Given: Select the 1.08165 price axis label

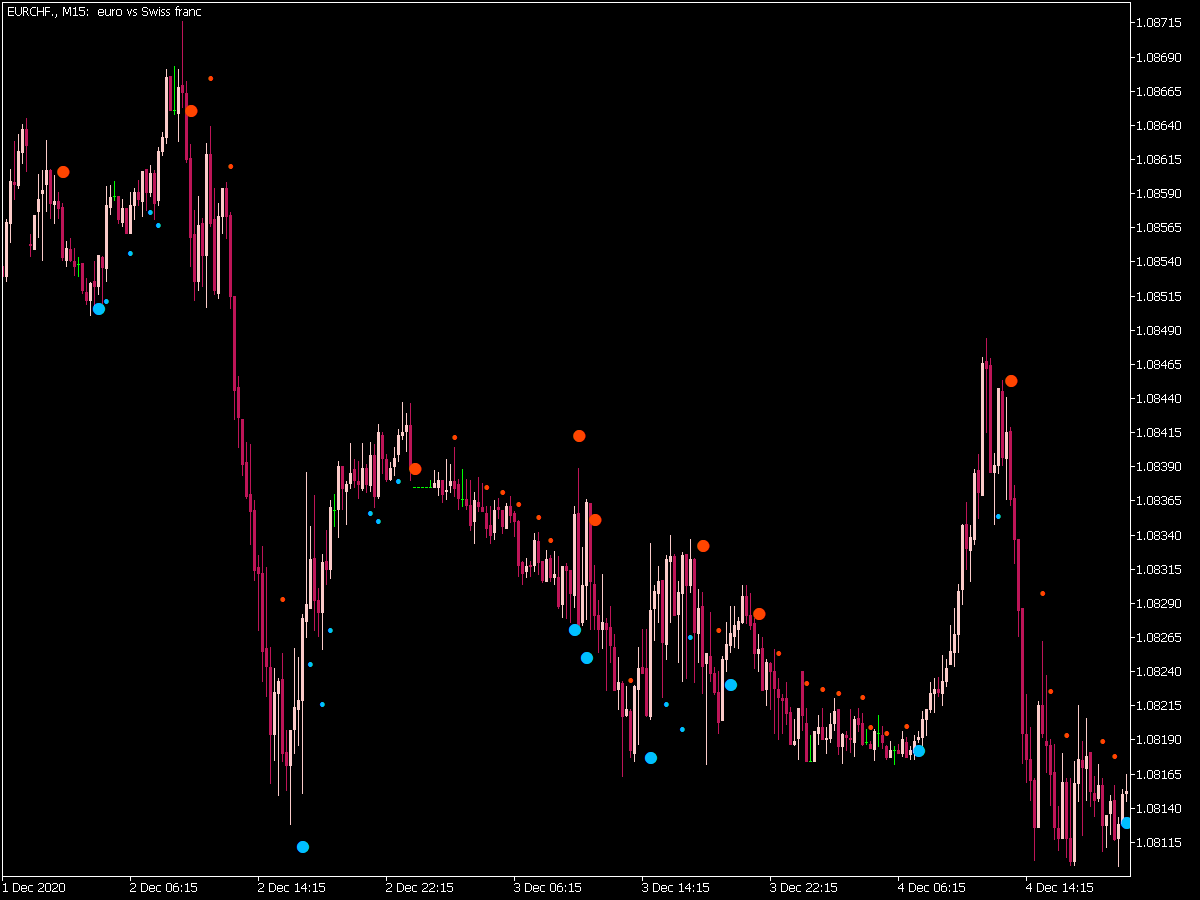Looking at the screenshot, I should [1160, 774].
